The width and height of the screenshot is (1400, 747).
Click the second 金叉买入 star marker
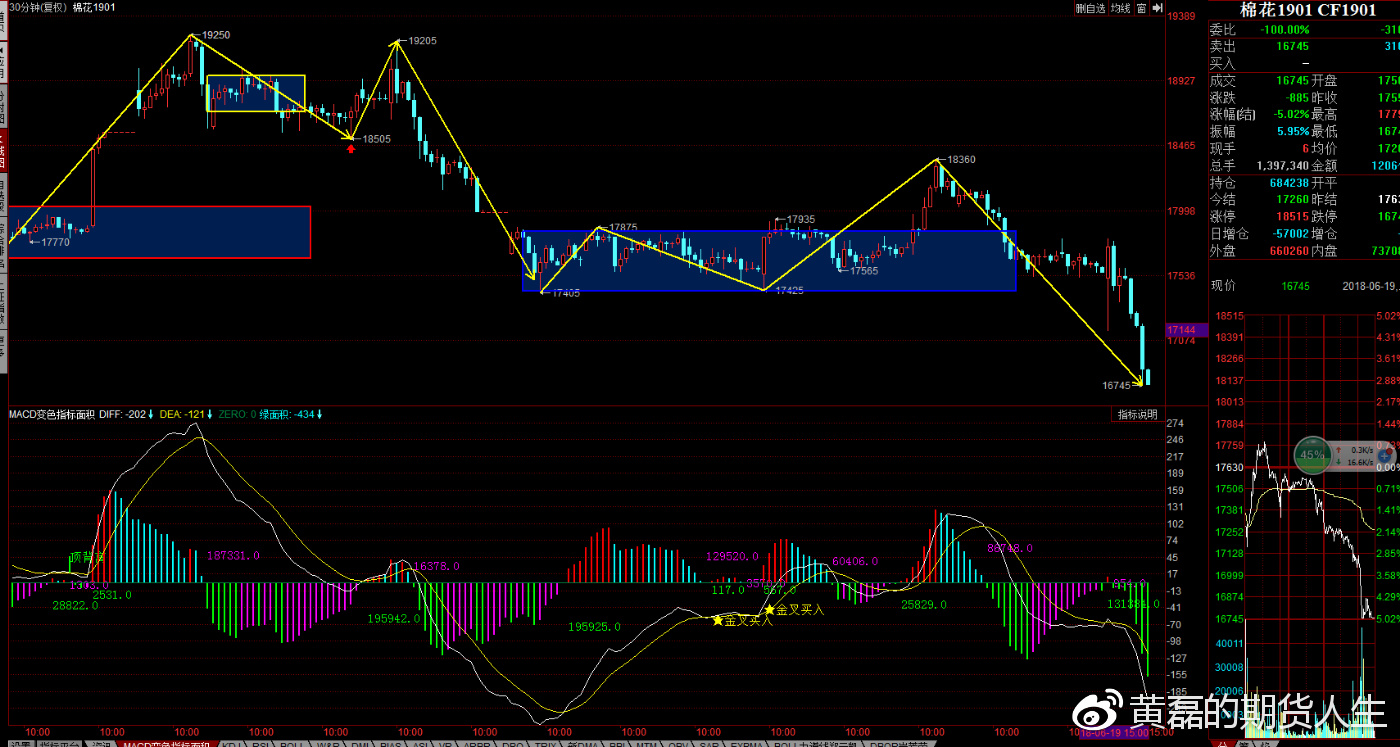click(x=769, y=609)
